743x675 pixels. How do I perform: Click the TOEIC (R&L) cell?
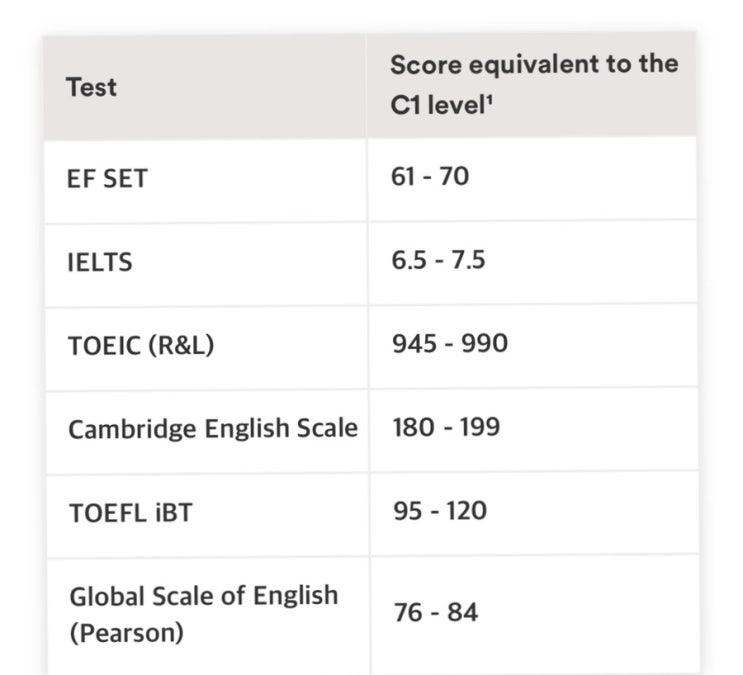[141, 346]
